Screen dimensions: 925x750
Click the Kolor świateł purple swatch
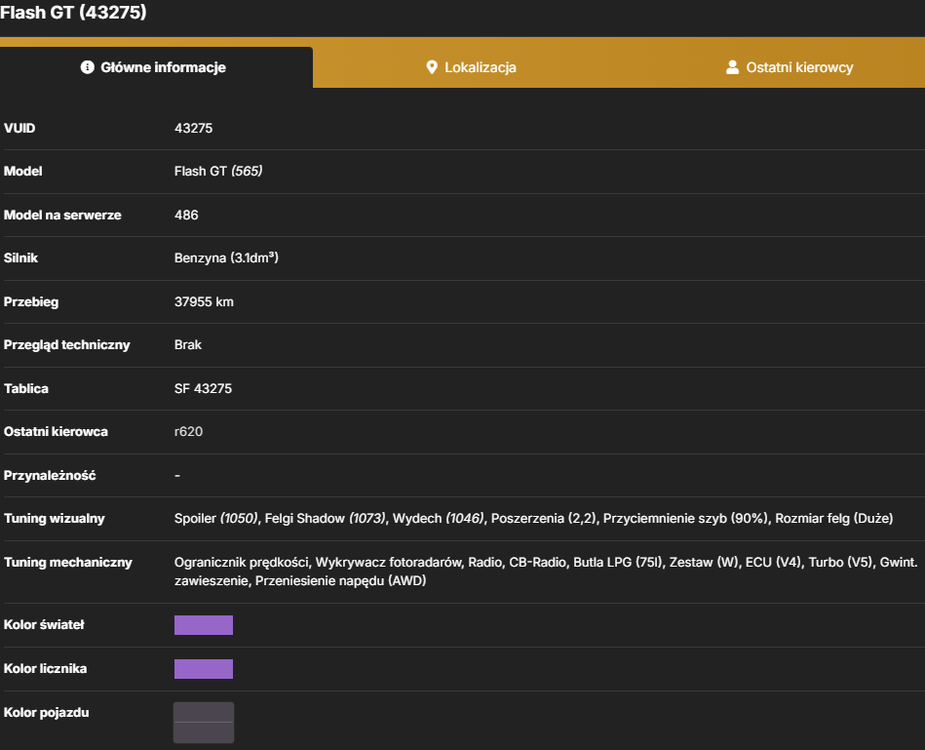(x=204, y=625)
